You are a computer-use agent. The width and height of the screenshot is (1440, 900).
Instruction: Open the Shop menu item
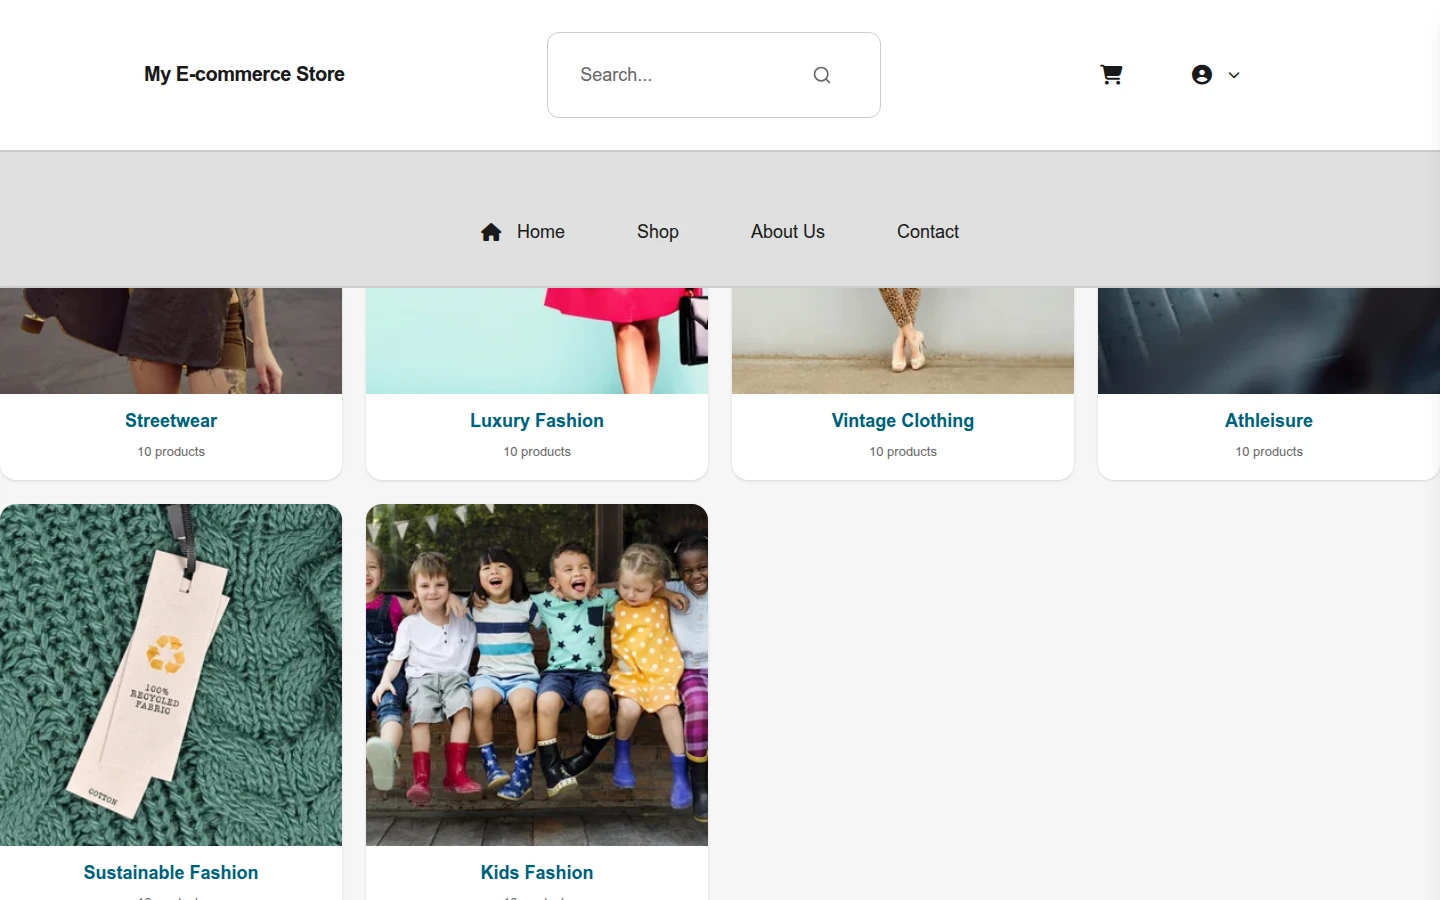tap(658, 232)
